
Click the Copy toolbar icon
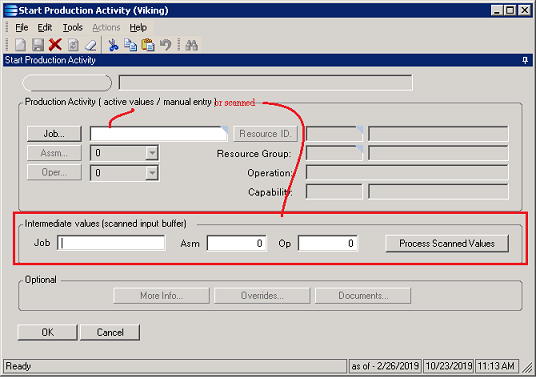point(130,45)
